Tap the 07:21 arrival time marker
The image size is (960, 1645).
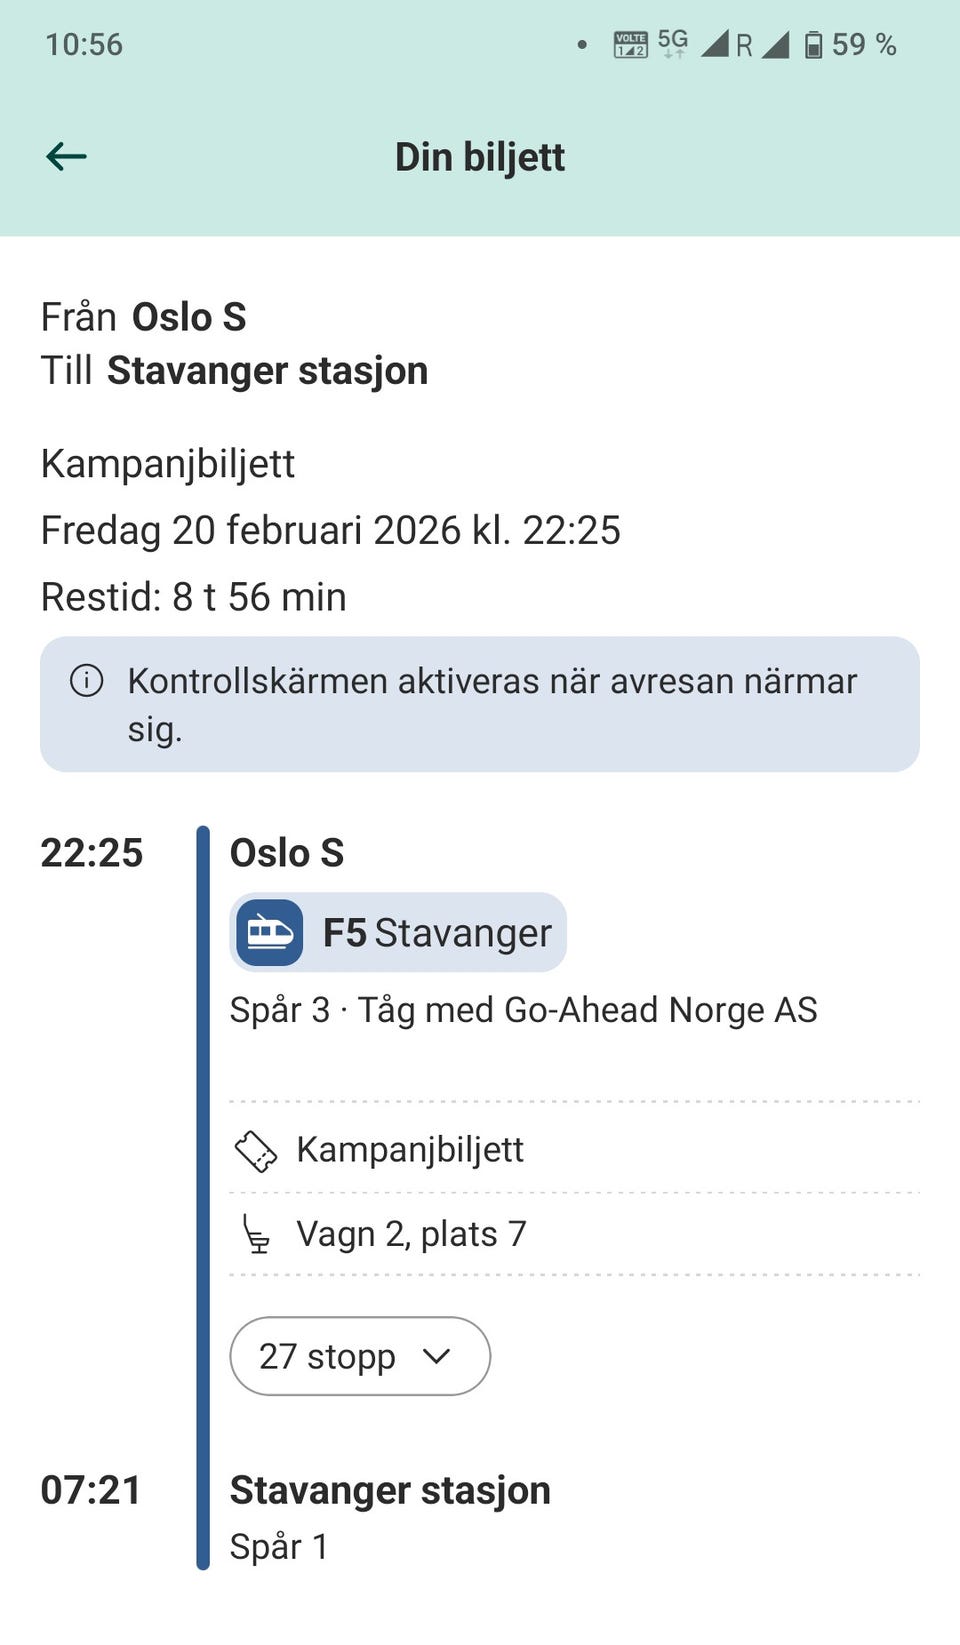click(91, 1490)
